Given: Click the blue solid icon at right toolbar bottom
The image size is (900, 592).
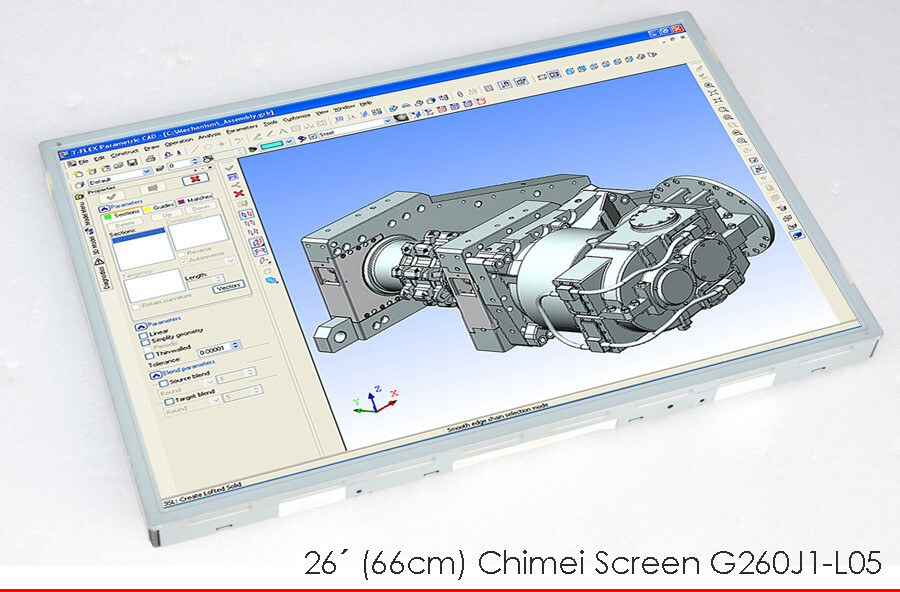Looking at the screenshot, I should click(x=797, y=235).
